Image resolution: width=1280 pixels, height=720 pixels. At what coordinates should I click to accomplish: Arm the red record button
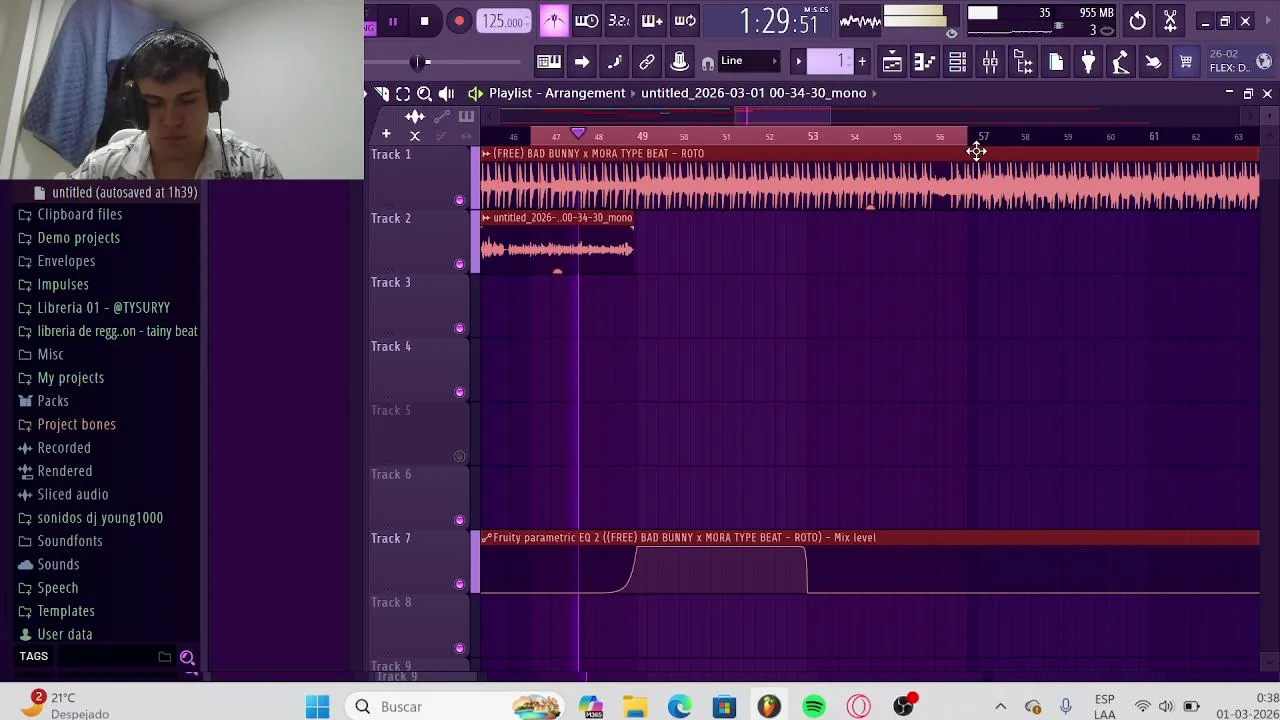[459, 21]
